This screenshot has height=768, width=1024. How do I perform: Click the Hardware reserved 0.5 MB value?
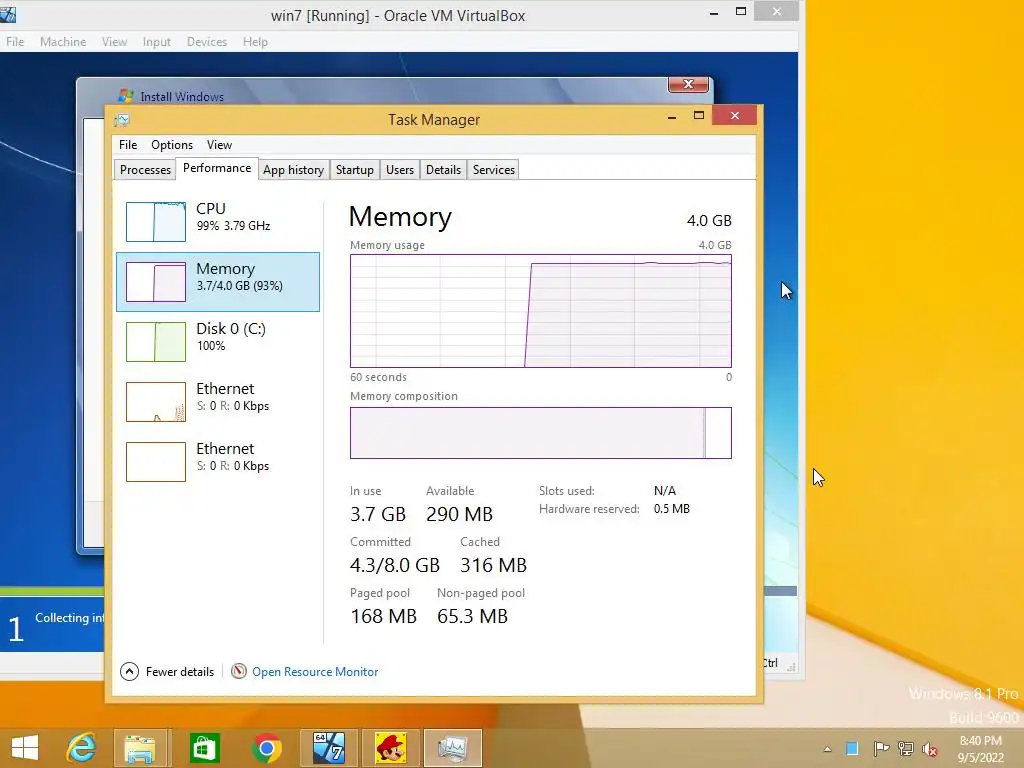point(671,509)
